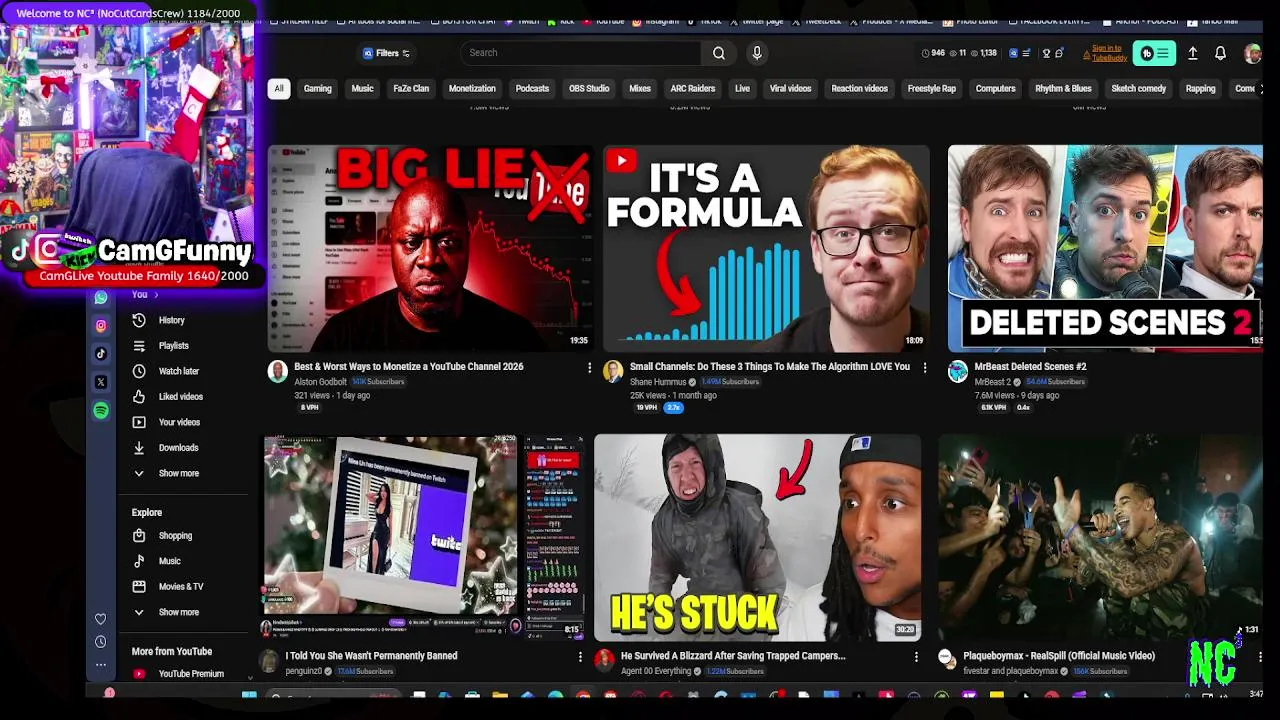
Task: Open MrBeast Deleted Scenes #2 title
Action: pyautogui.click(x=1030, y=367)
